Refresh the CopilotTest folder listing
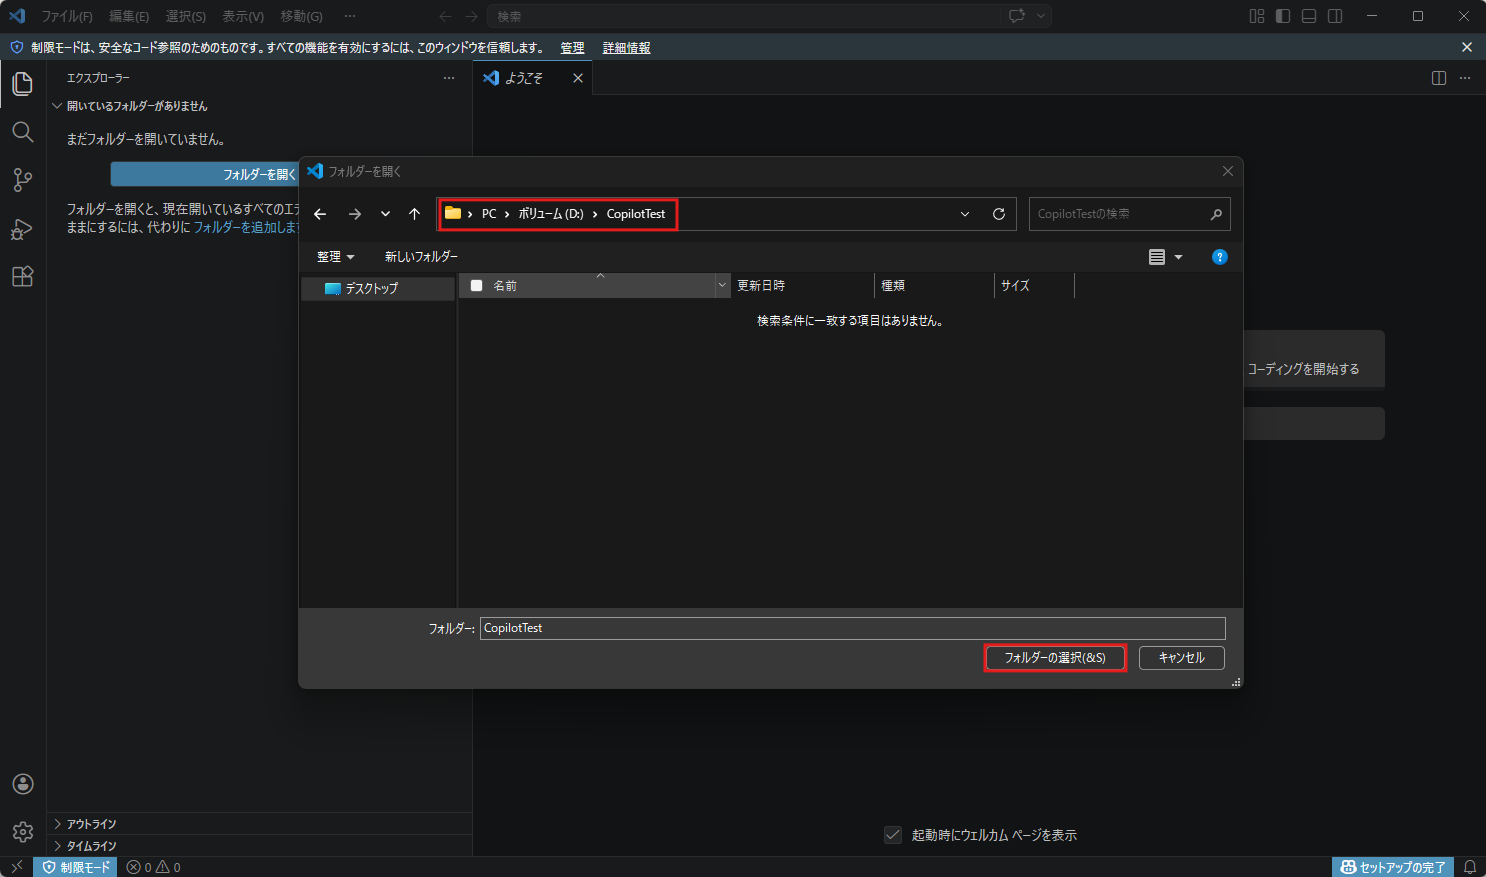Image resolution: width=1486 pixels, height=877 pixels. (998, 214)
